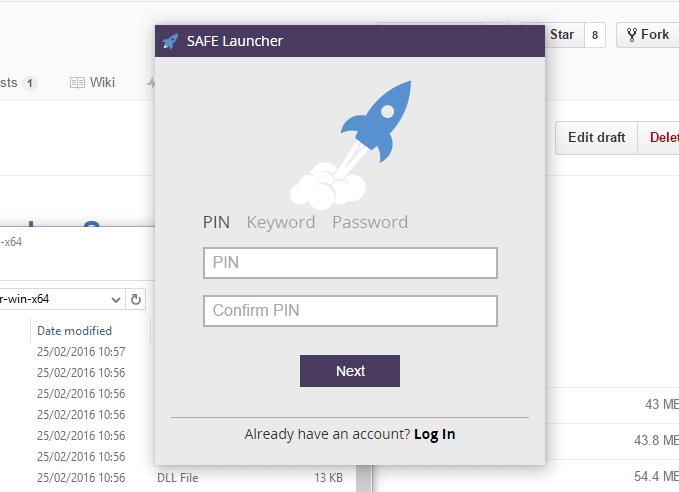
Task: Click the Edit draft button
Action: 596,137
